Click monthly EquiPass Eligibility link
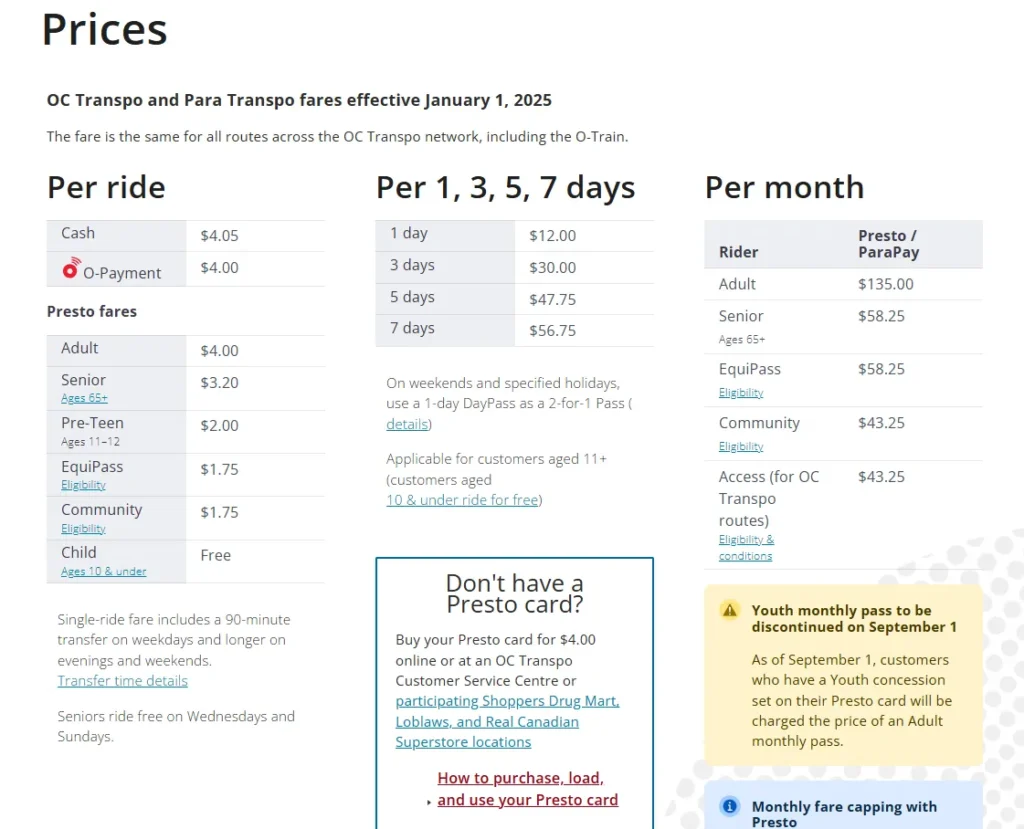 740,393
